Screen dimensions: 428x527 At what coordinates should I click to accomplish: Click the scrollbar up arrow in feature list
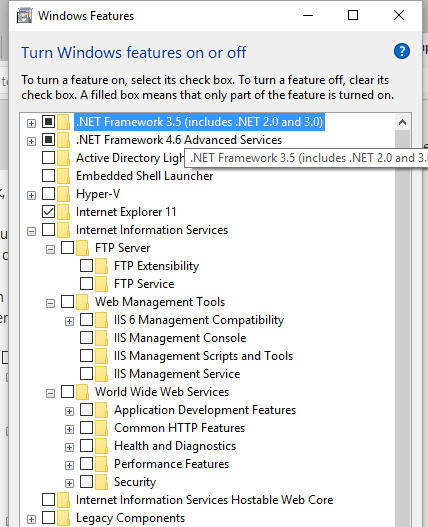click(402, 122)
